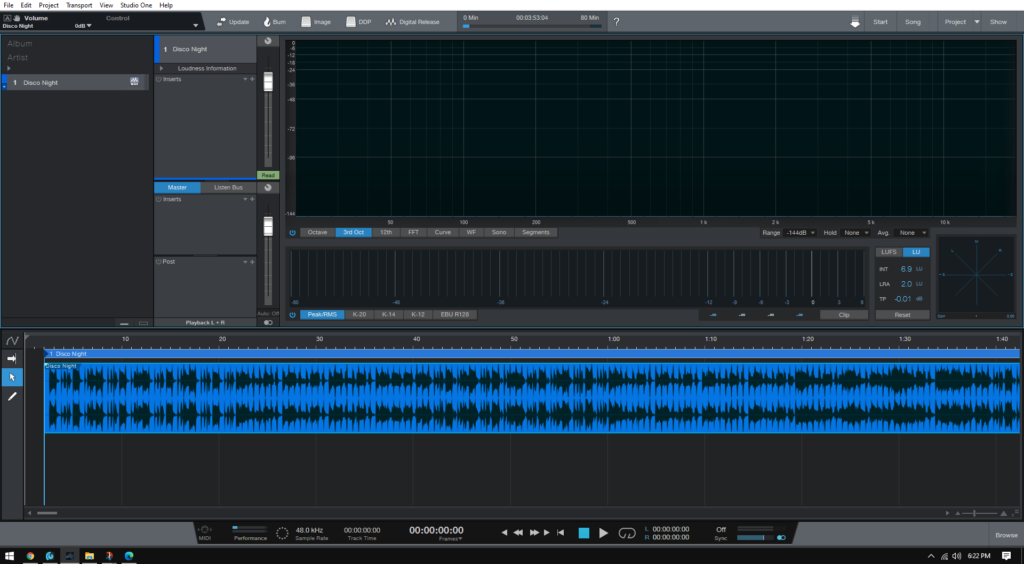Select the Arrow tool in timeline toolbar
Screen dimensions: 1024x564
point(12,377)
